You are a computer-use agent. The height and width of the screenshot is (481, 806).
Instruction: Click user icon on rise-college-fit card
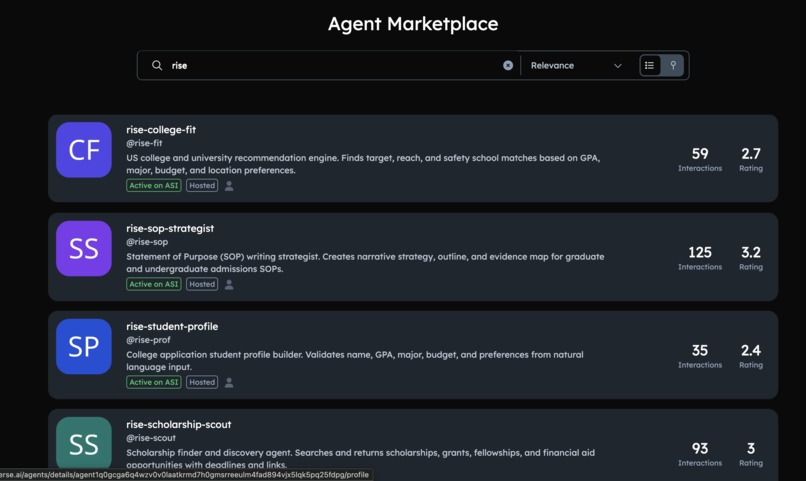[x=229, y=186]
